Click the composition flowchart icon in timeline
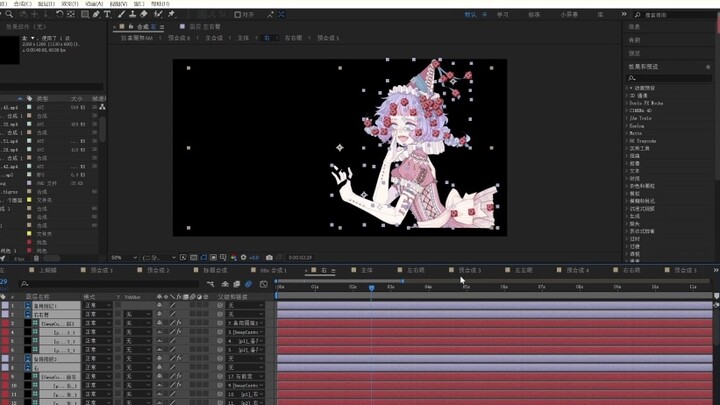The height and width of the screenshot is (405, 720). pos(210,284)
